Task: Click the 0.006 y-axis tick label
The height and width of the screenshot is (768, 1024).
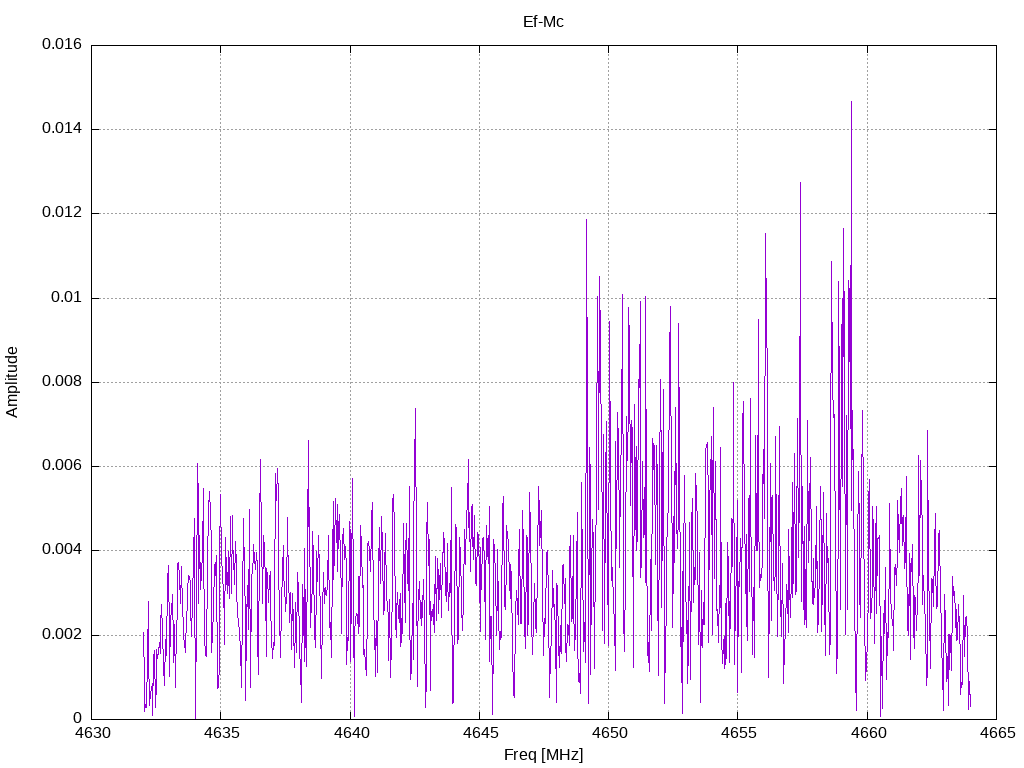Action: tap(62, 466)
